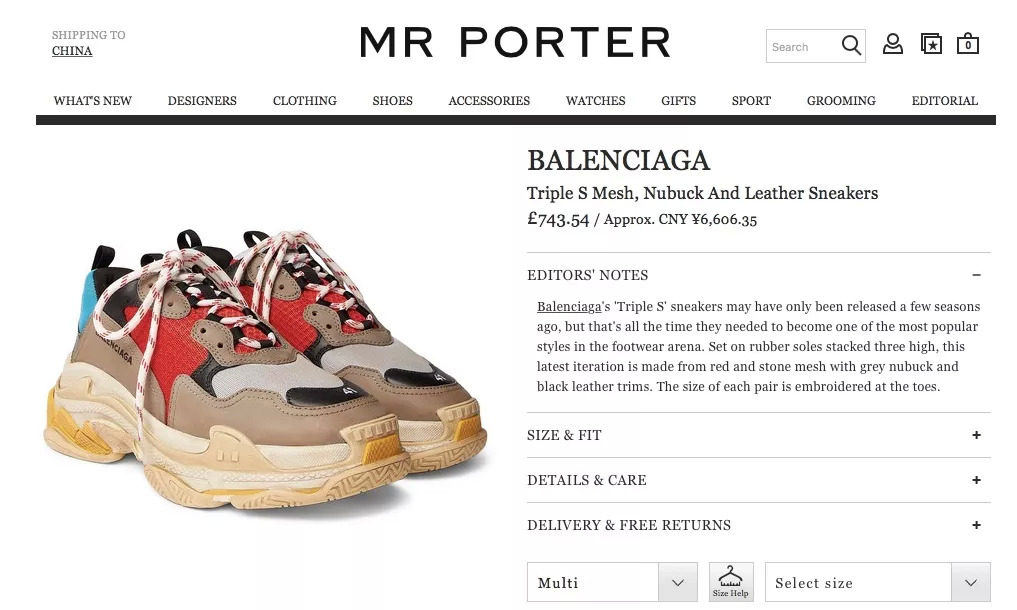Screen dimensions: 1017x610
Task: Expand Delivery & Free Returns section
Action: pyautogui.click(x=758, y=525)
